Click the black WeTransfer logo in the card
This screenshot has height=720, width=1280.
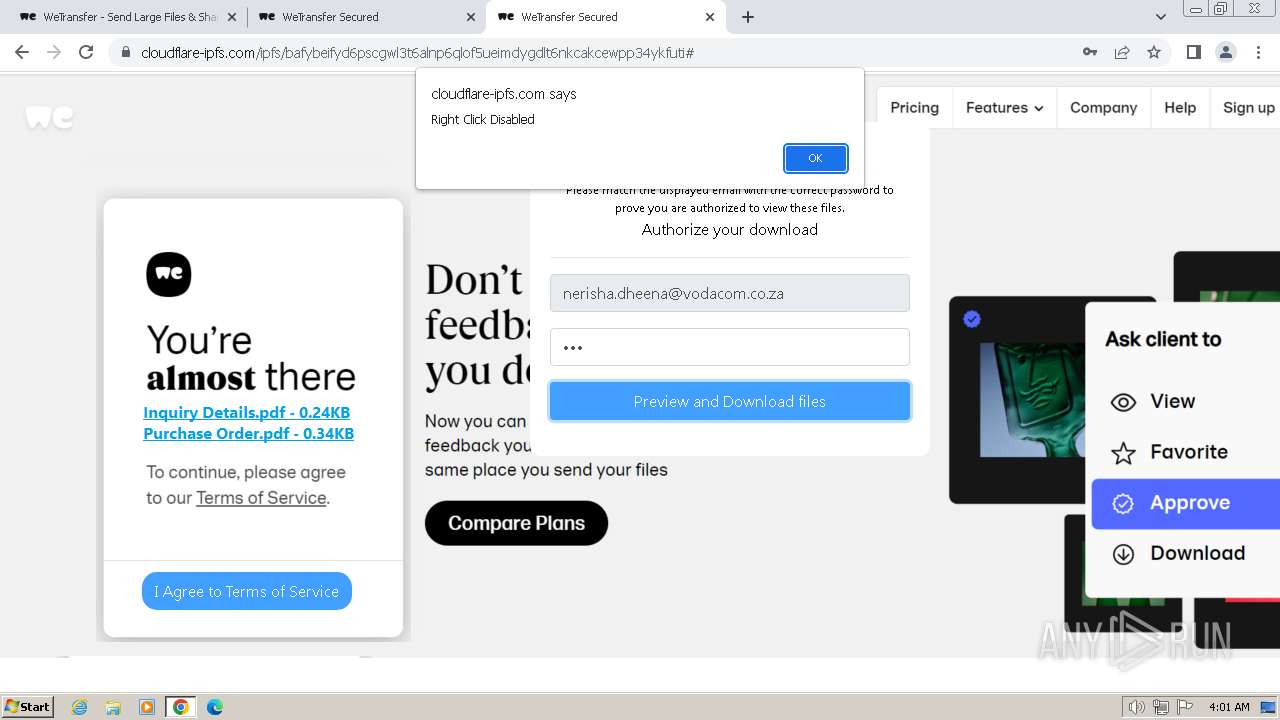(x=169, y=274)
